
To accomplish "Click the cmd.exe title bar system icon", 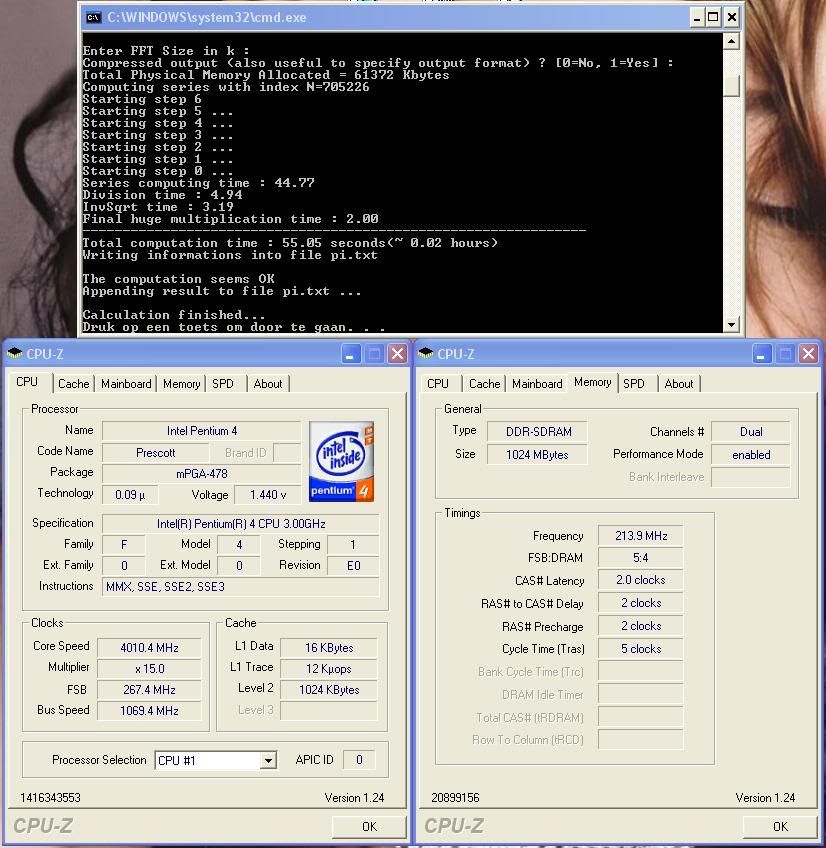I will 93,17.
